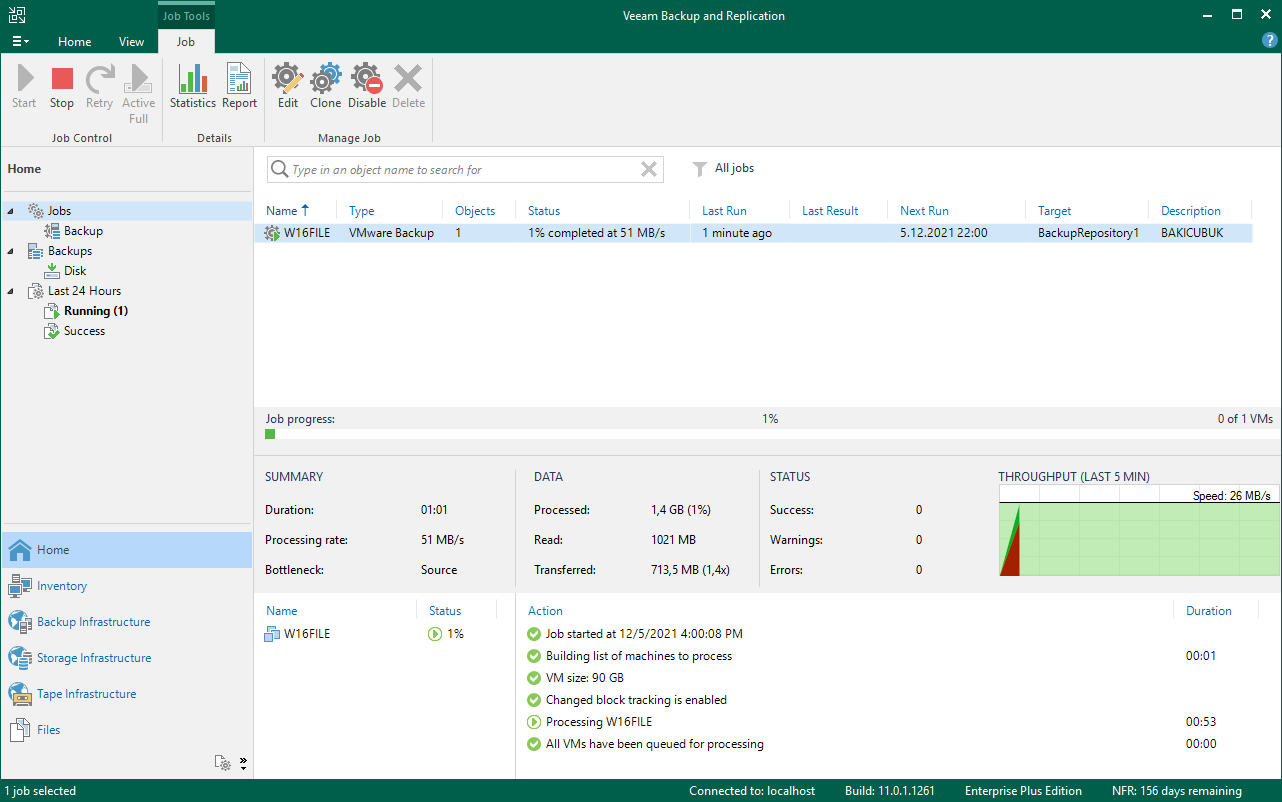The width and height of the screenshot is (1282, 802).
Task: Clone the selected job
Action: click(x=325, y=86)
